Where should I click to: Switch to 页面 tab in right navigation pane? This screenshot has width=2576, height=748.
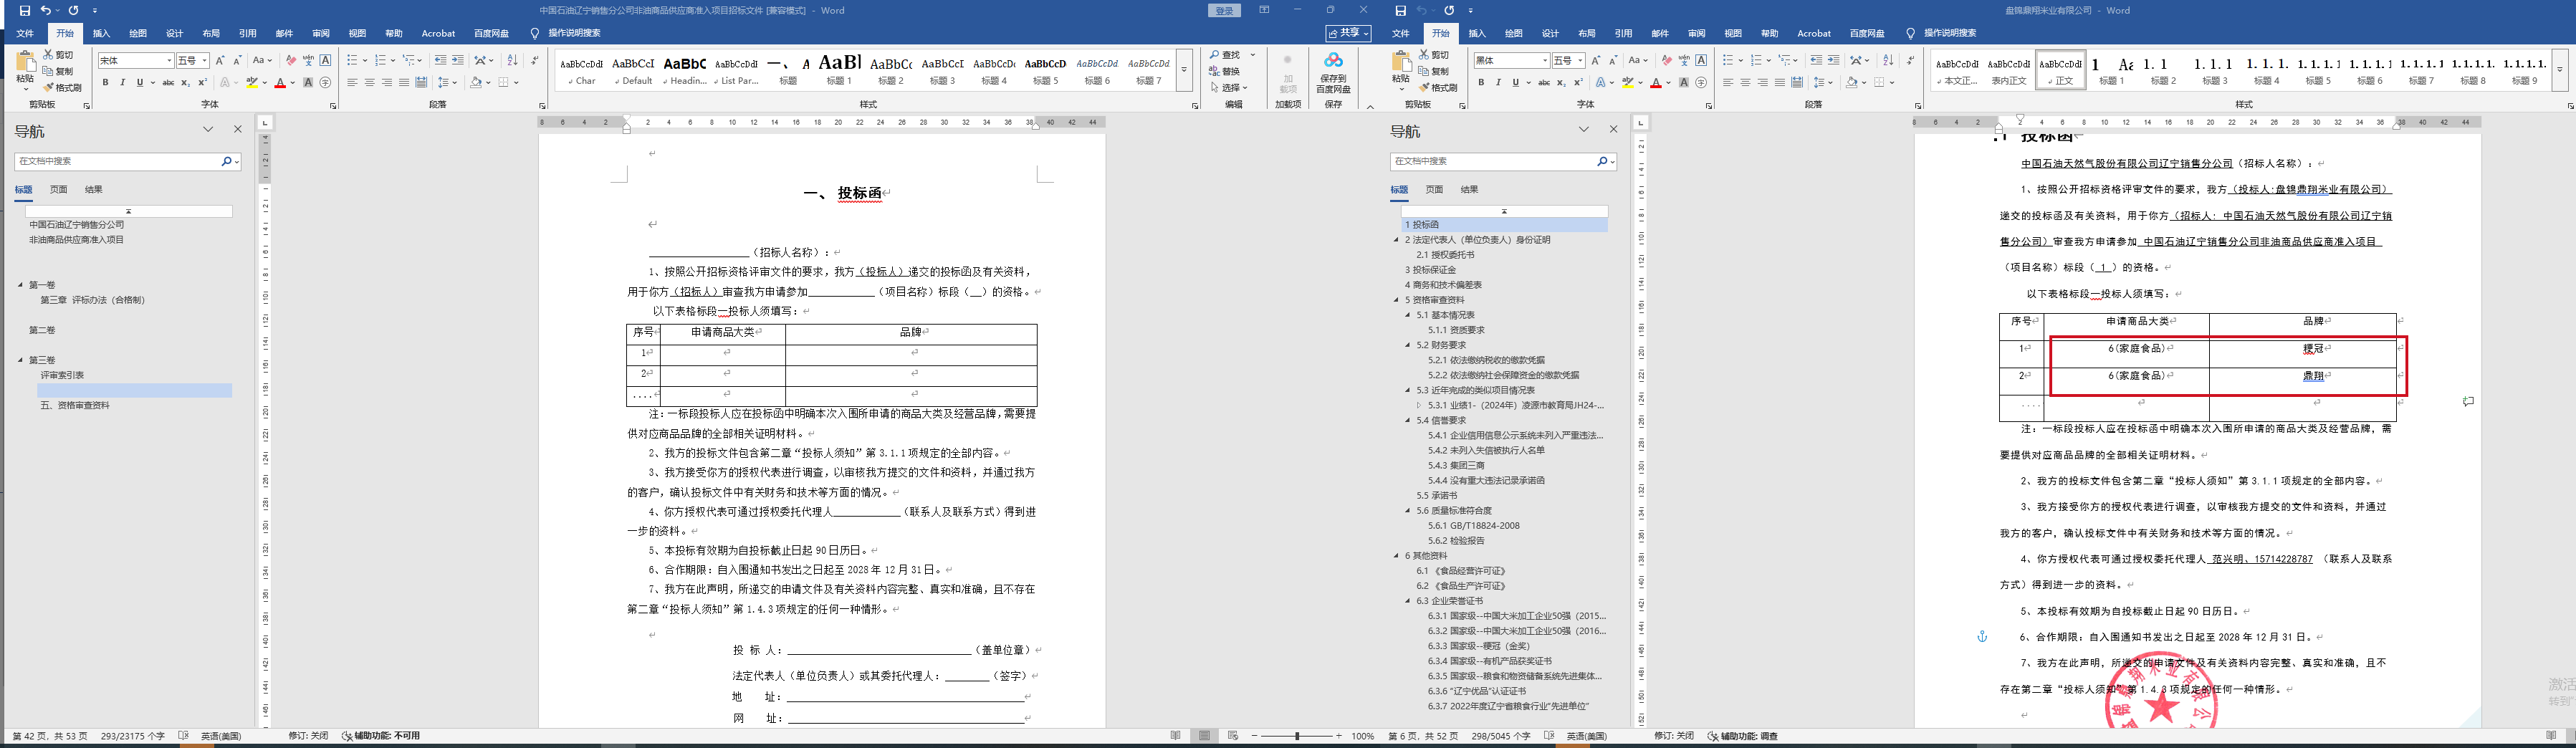[1434, 189]
